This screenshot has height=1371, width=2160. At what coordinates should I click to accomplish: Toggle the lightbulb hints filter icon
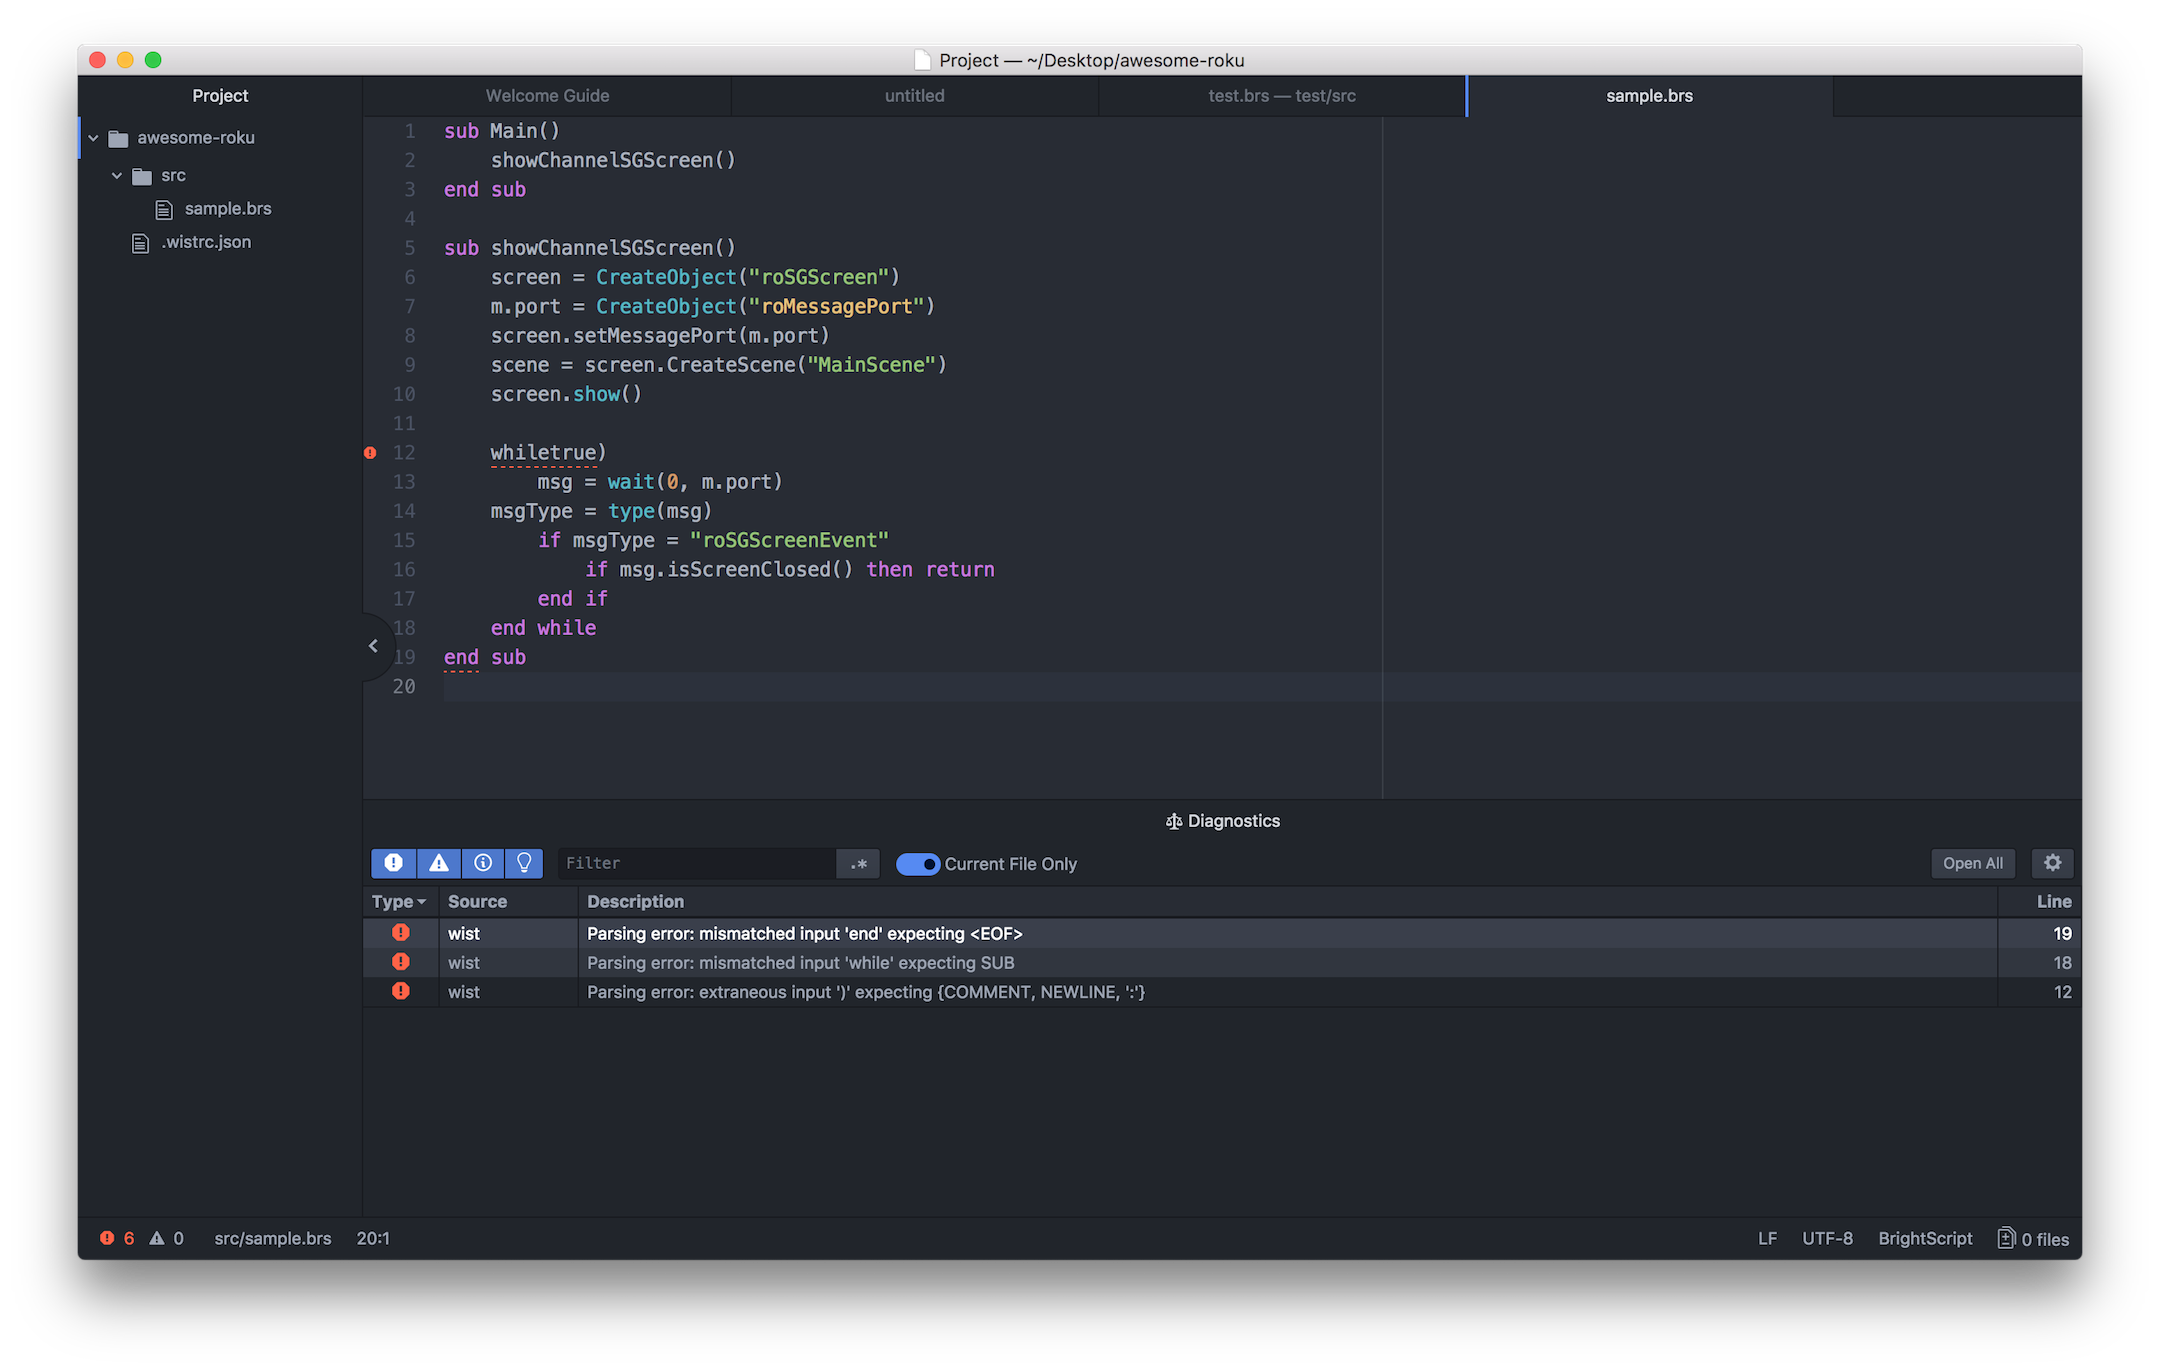524,863
